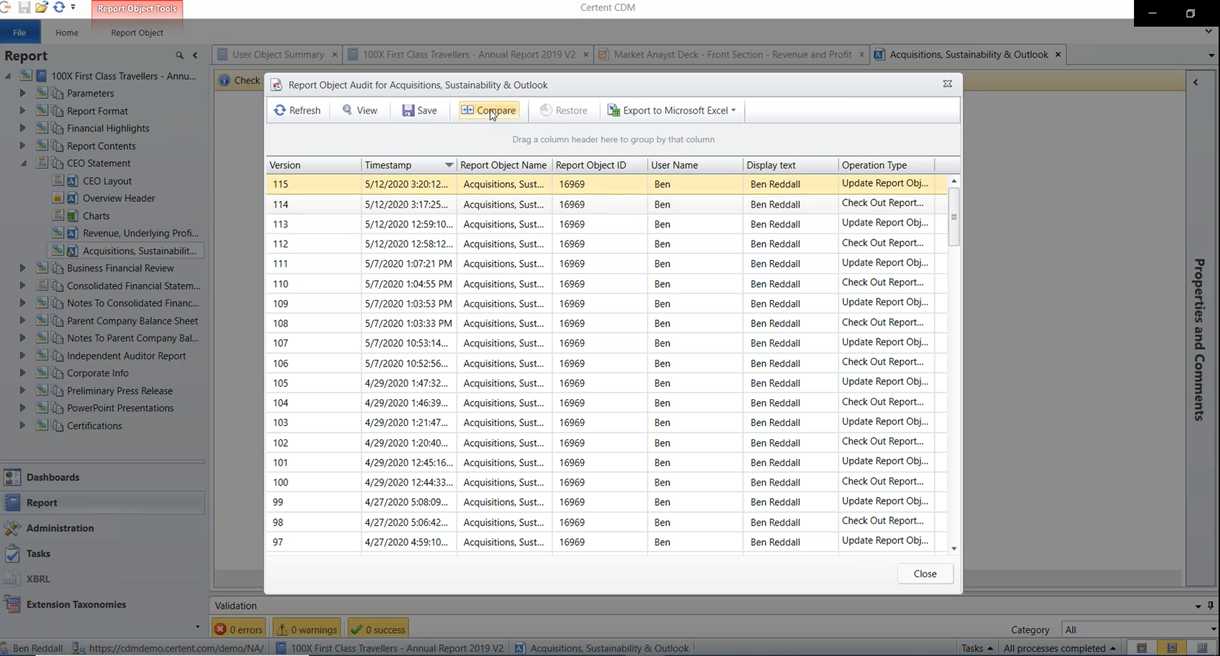Click the audit list scrollbar up arrow
This screenshot has height=656, width=1220.
click(x=954, y=181)
